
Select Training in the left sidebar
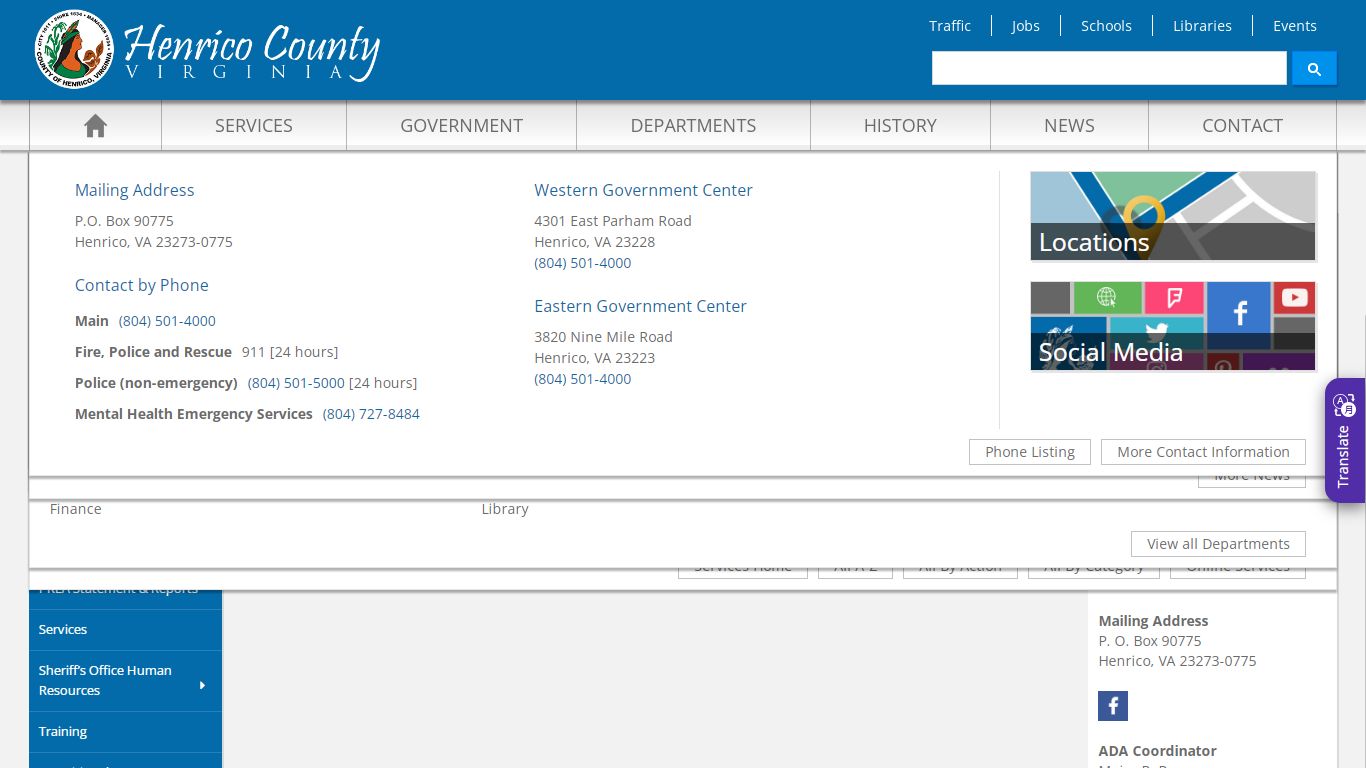pos(125,732)
